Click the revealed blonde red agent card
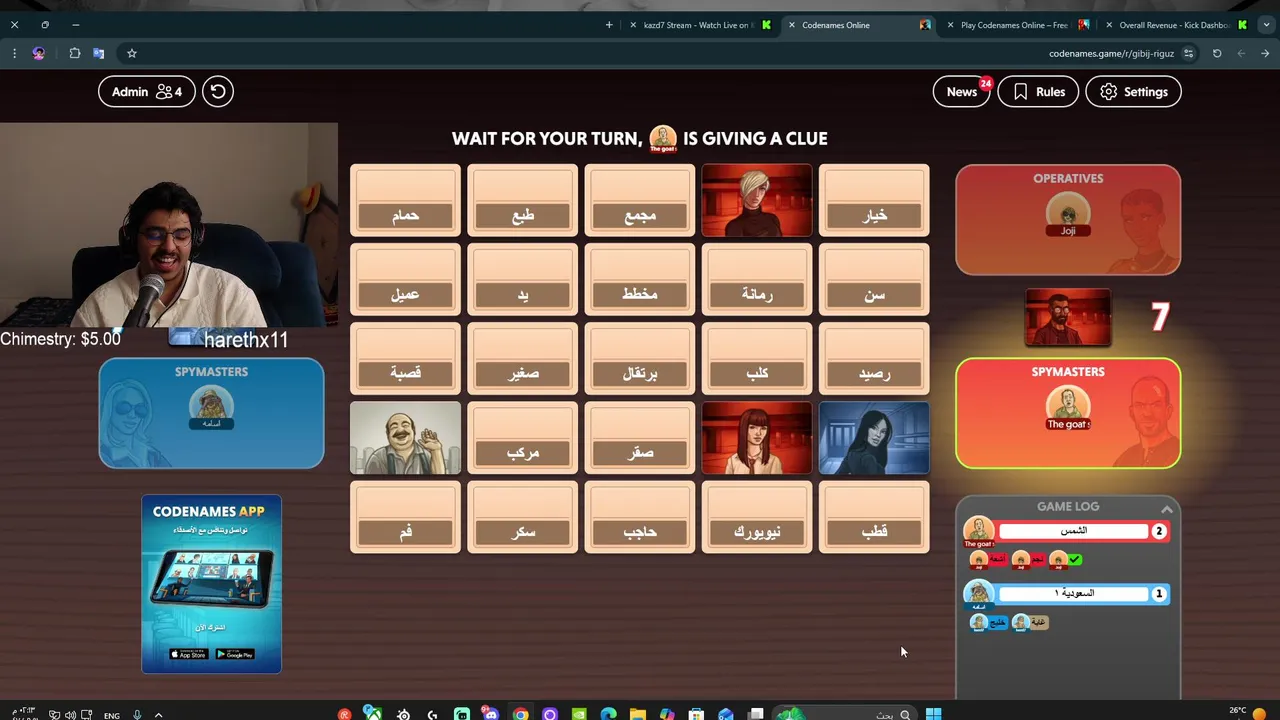 [x=757, y=200]
